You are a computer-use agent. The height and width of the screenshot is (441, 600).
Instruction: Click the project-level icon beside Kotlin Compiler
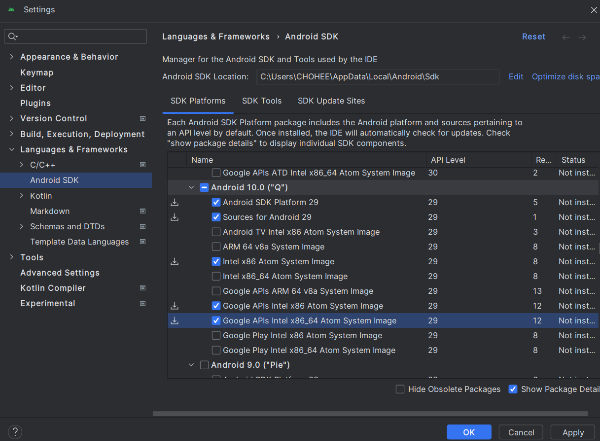pyautogui.click(x=143, y=288)
